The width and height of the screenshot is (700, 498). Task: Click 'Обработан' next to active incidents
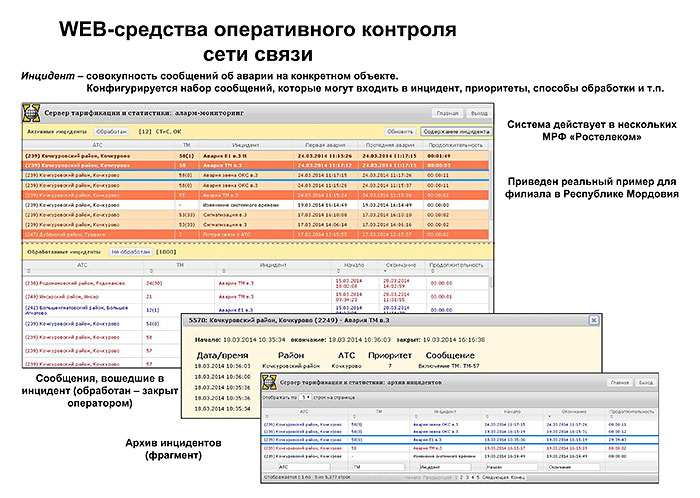tap(112, 132)
